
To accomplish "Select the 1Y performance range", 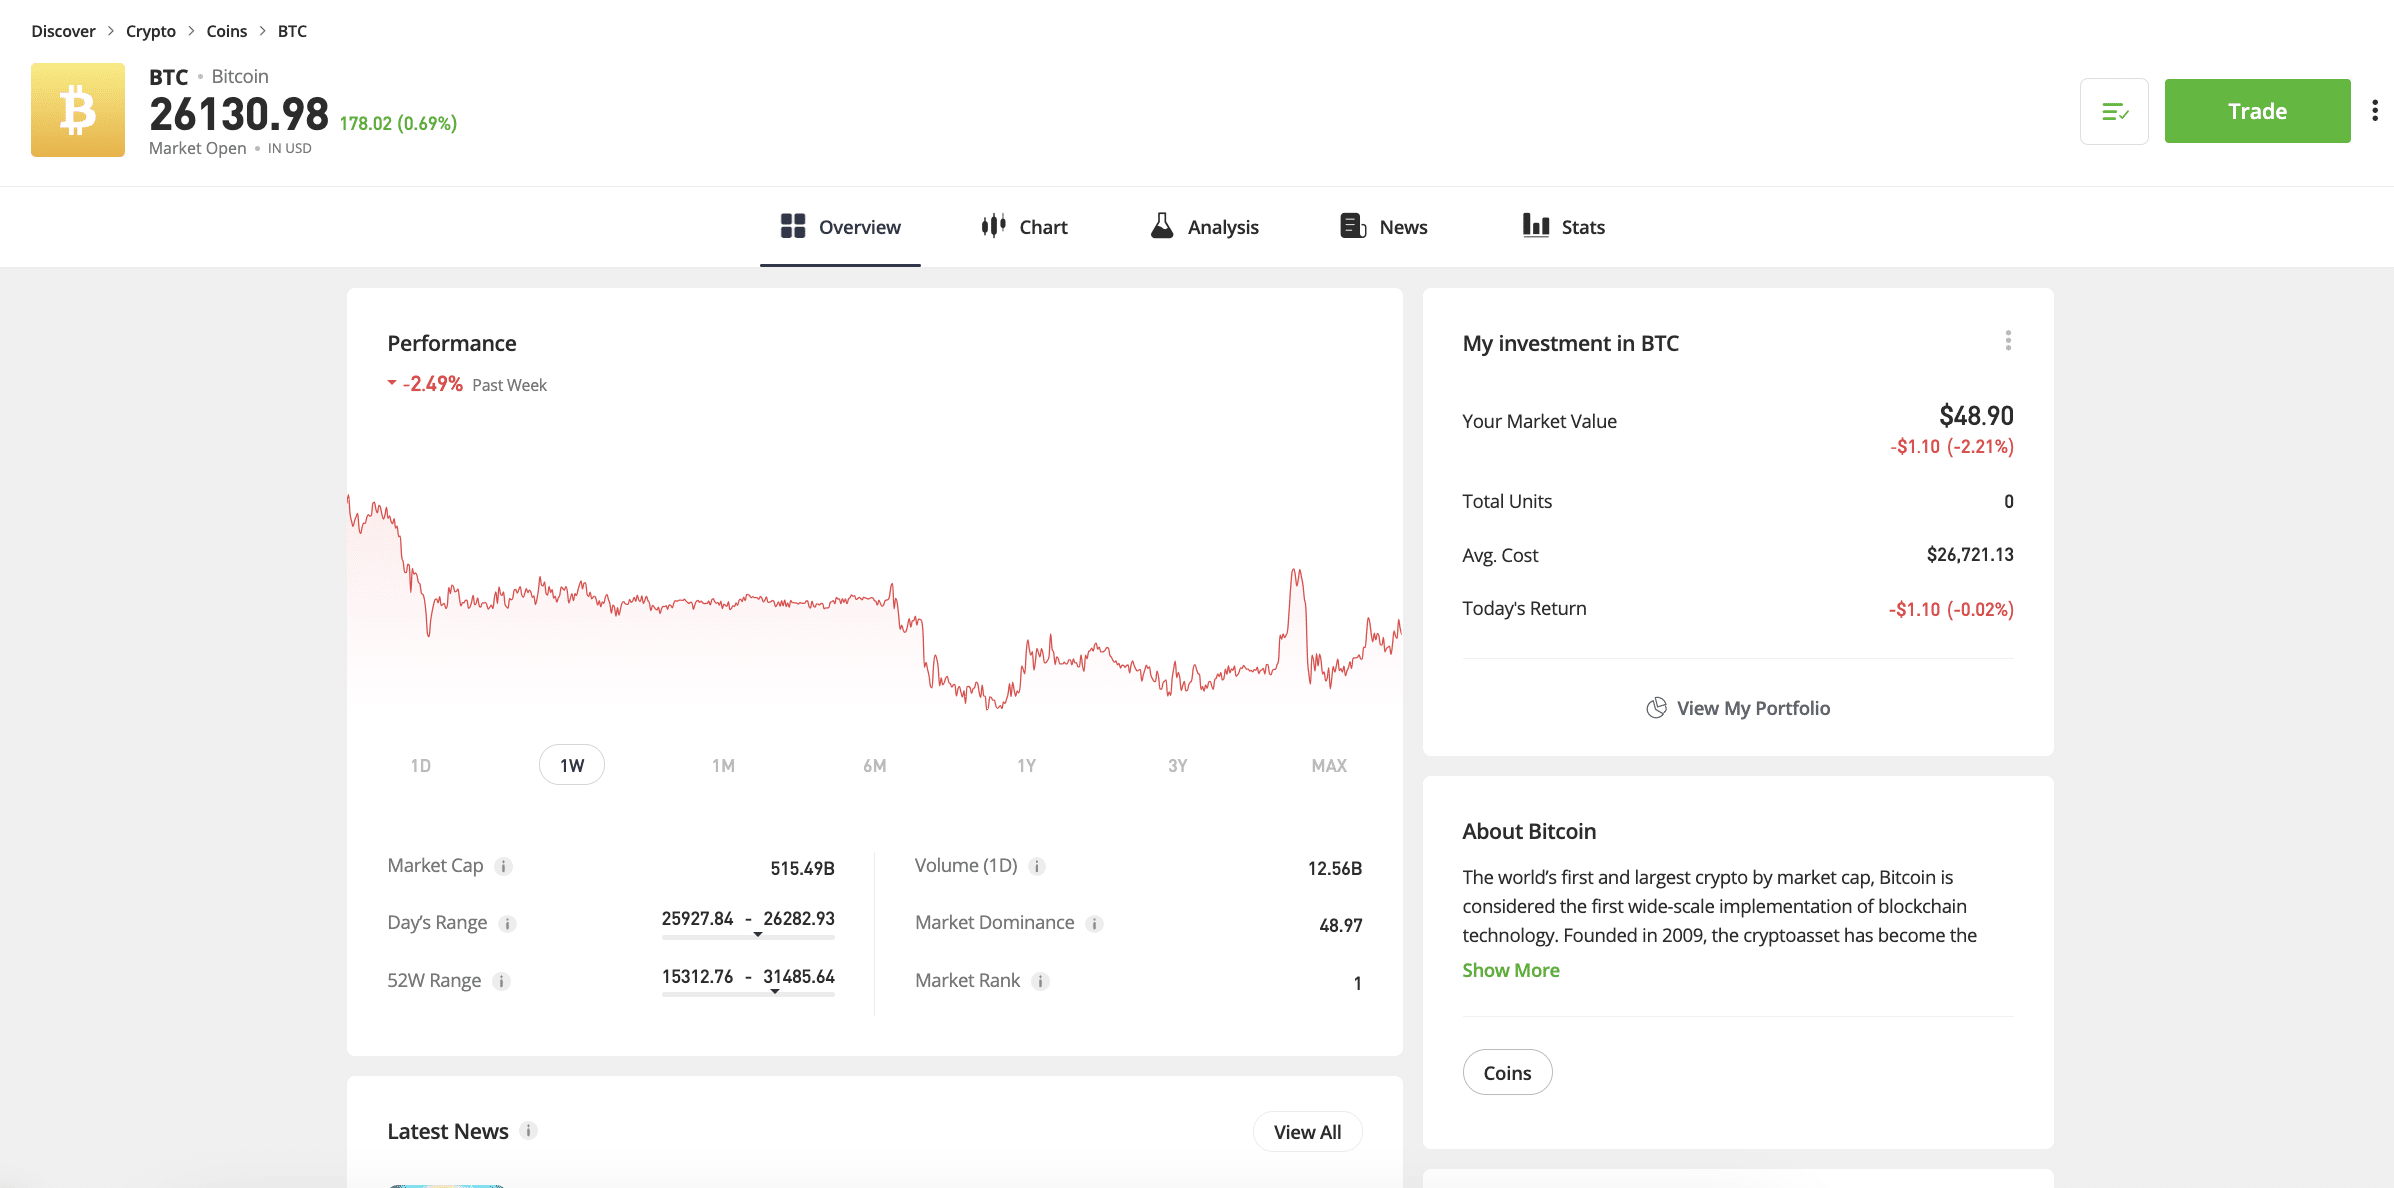I will coord(1026,765).
